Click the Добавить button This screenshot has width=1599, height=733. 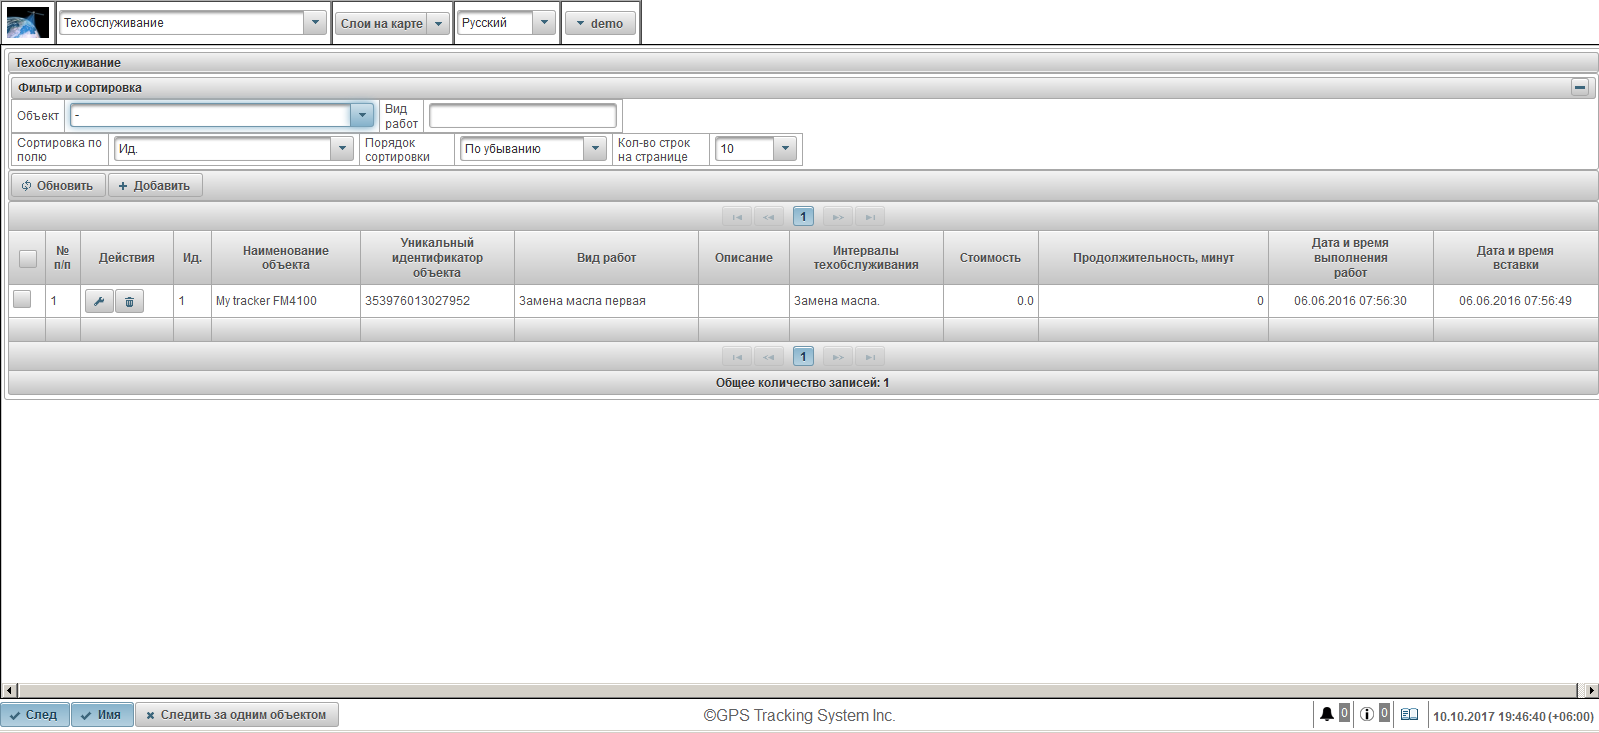pos(155,185)
